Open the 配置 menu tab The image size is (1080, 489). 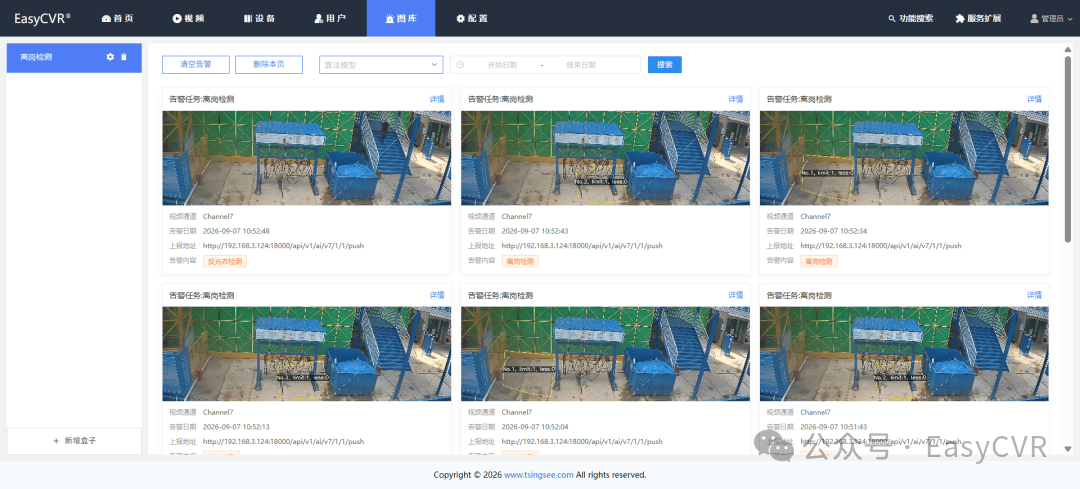(472, 19)
